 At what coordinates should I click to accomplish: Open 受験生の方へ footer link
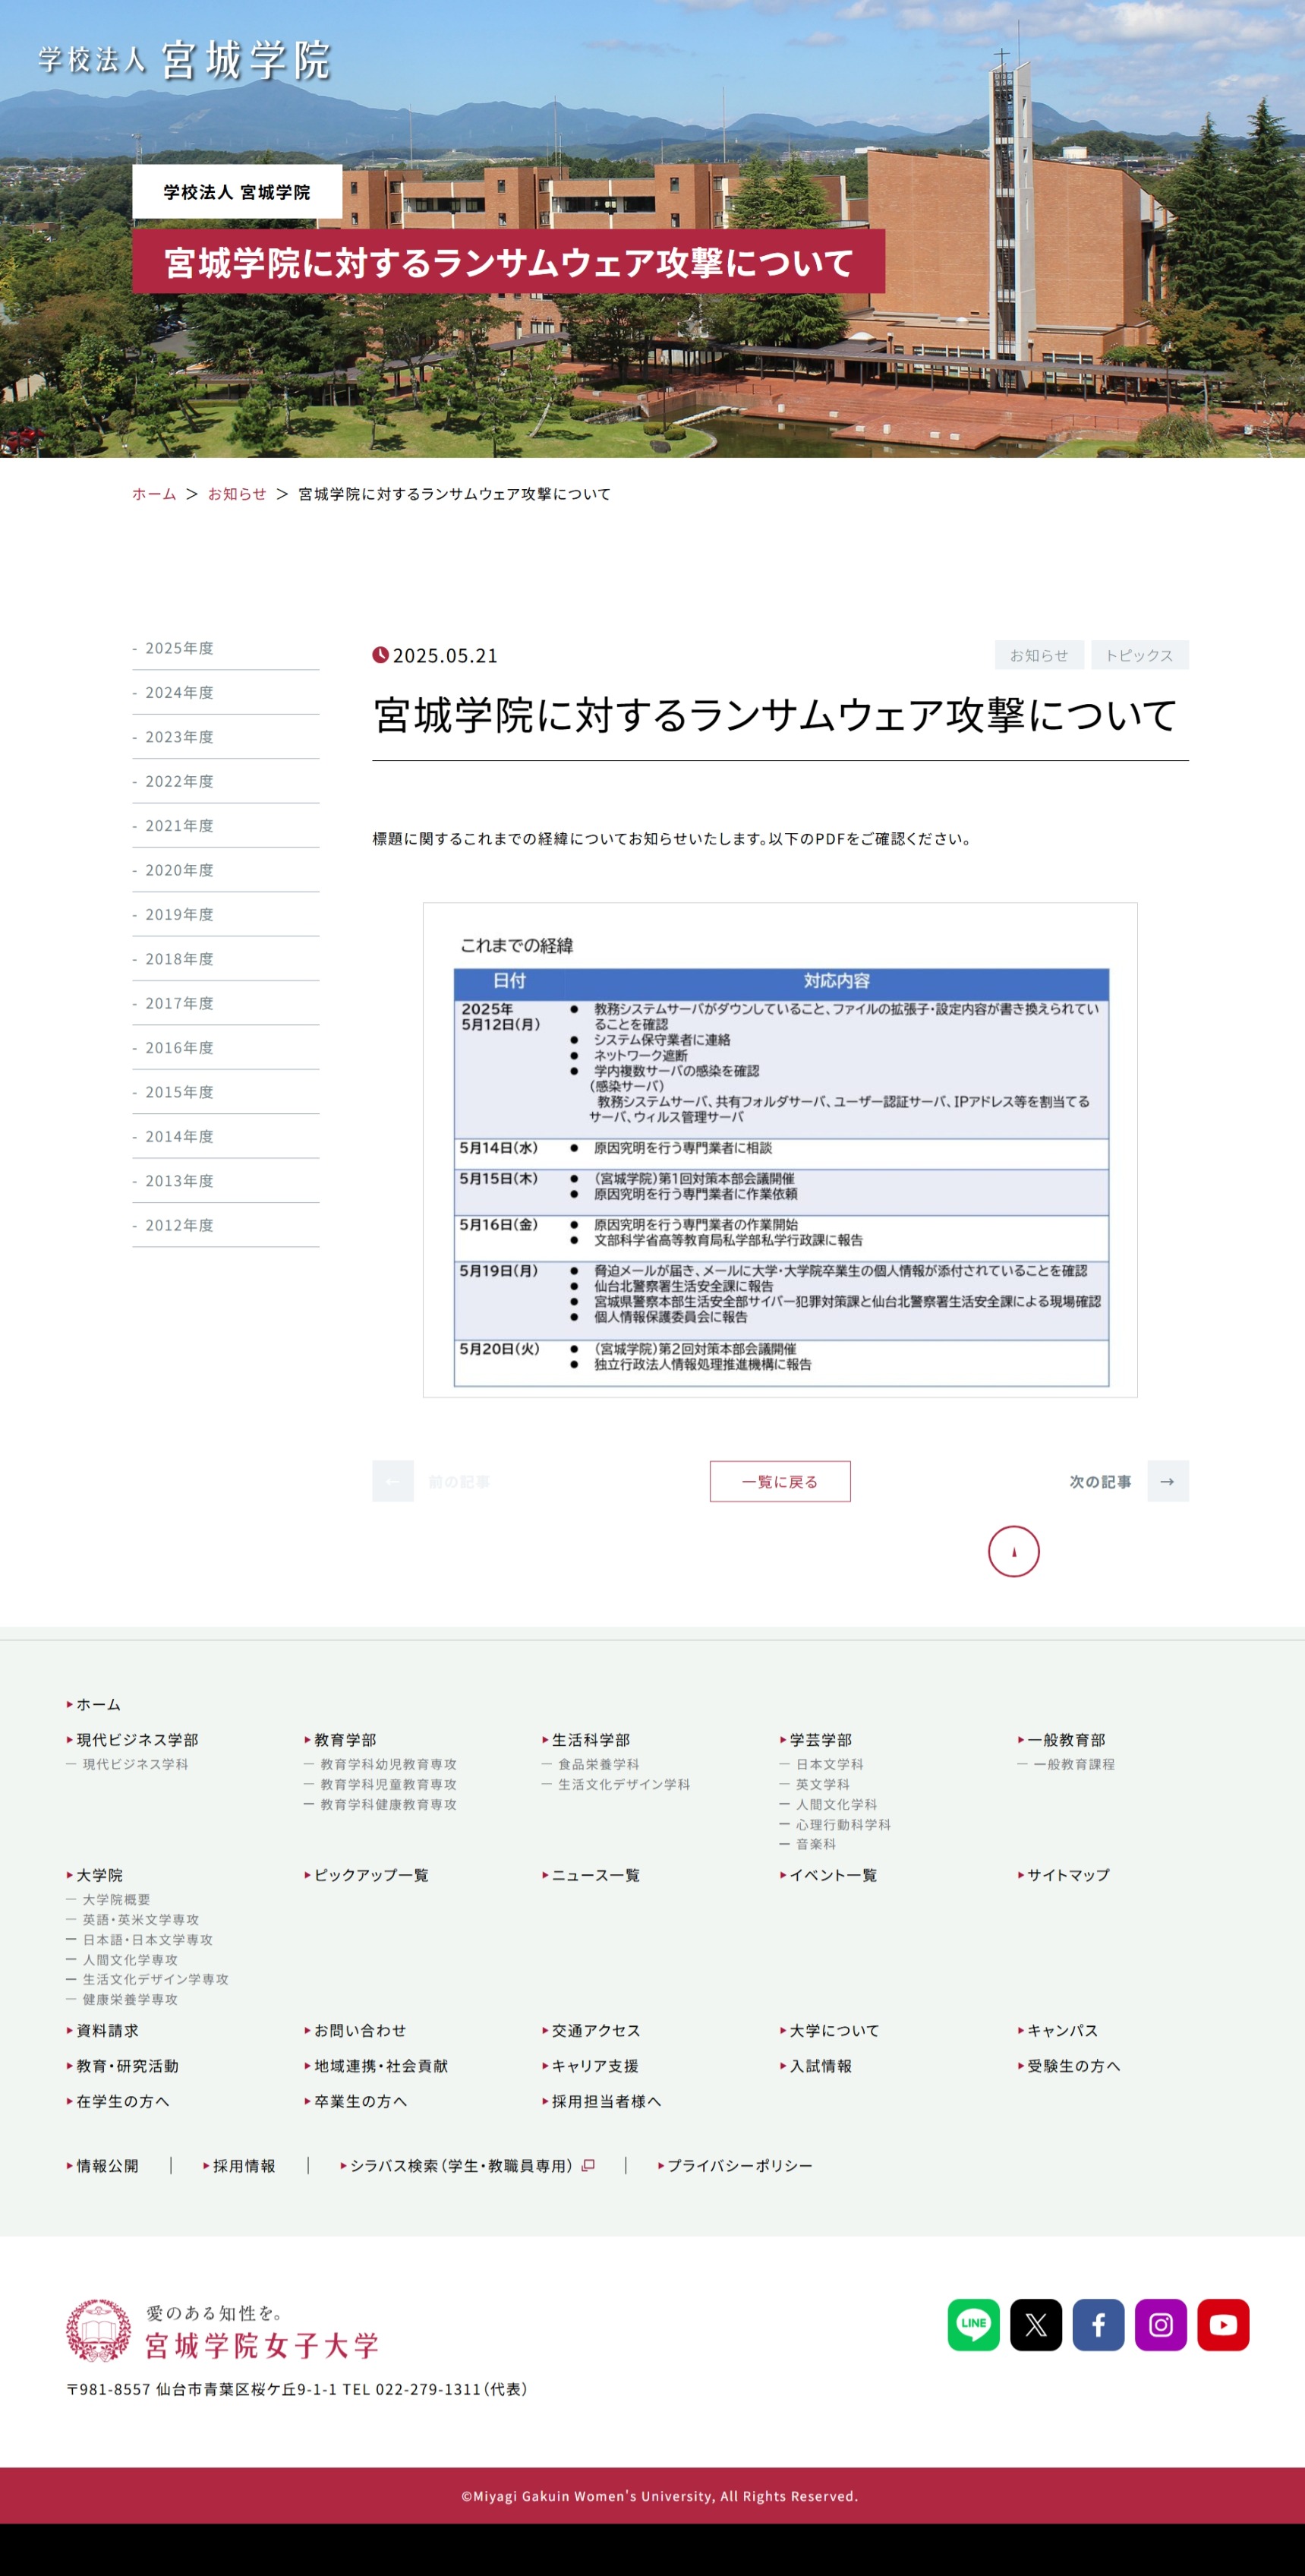click(1069, 2066)
